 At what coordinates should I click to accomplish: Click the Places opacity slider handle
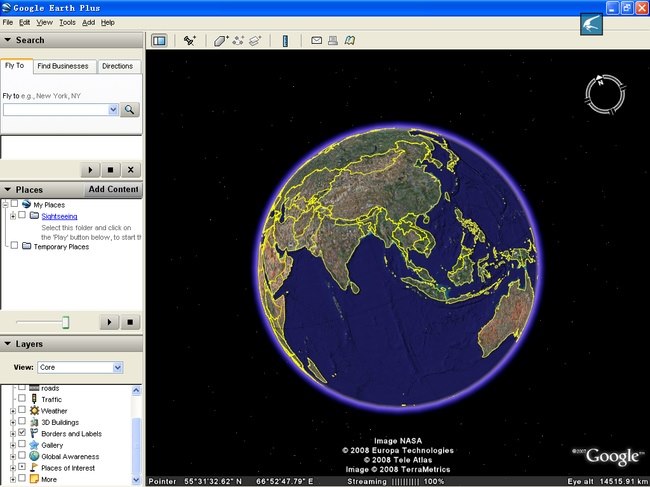[x=65, y=322]
